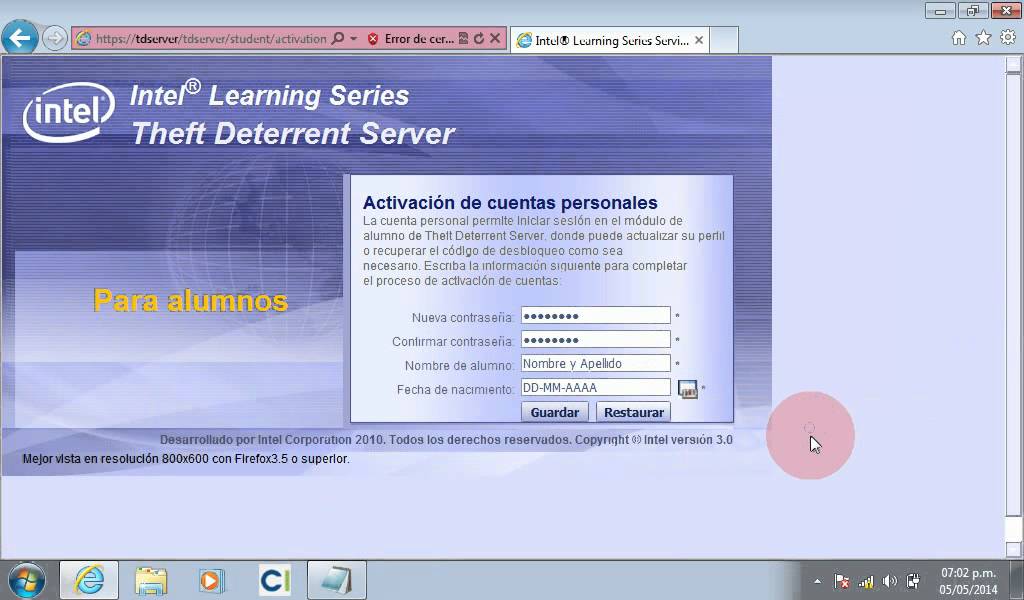Open Internet Explorer from the taskbar
This screenshot has height=600, width=1024.
[x=89, y=580]
